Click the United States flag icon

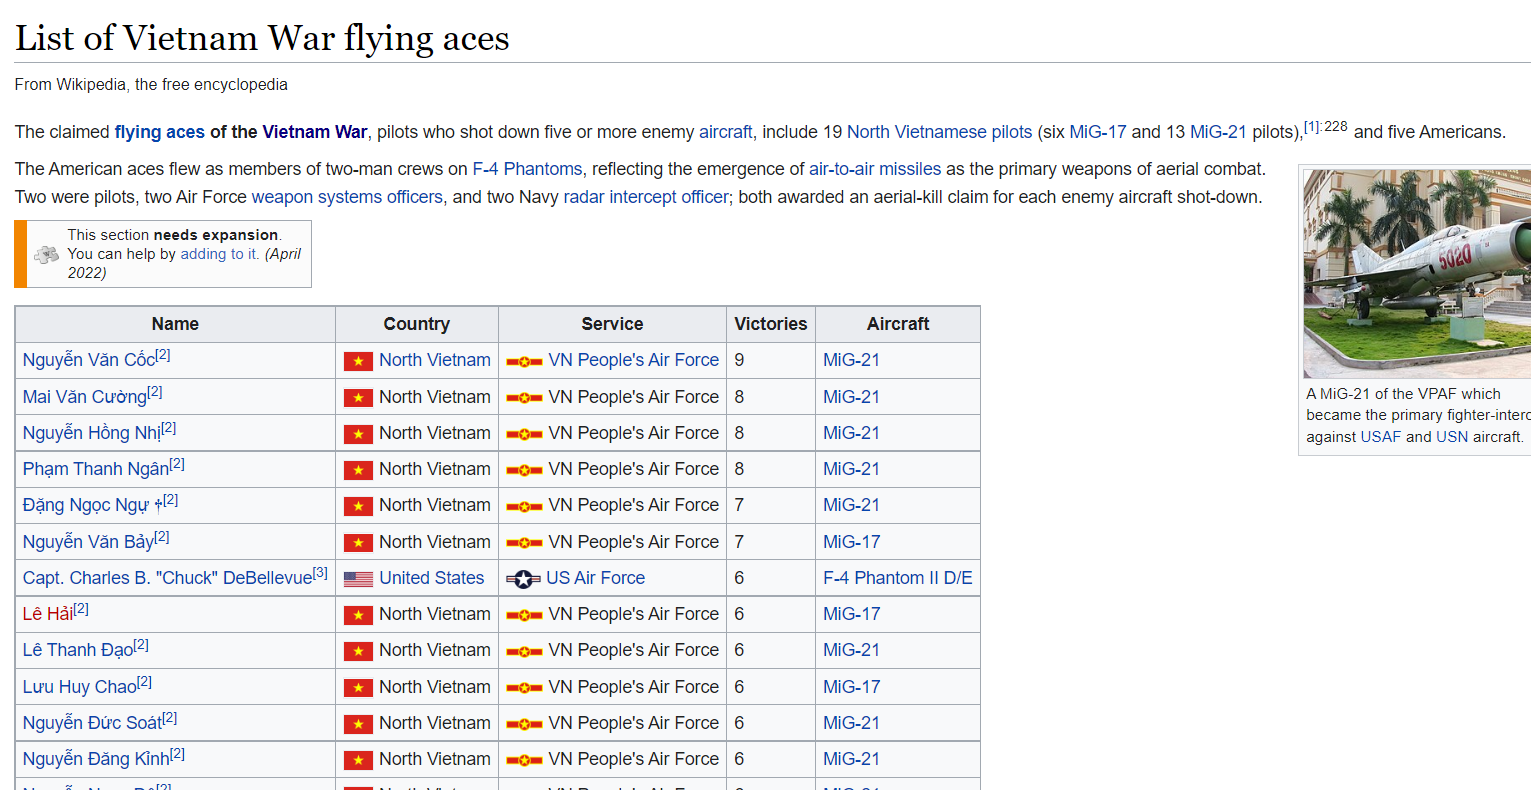coord(358,579)
